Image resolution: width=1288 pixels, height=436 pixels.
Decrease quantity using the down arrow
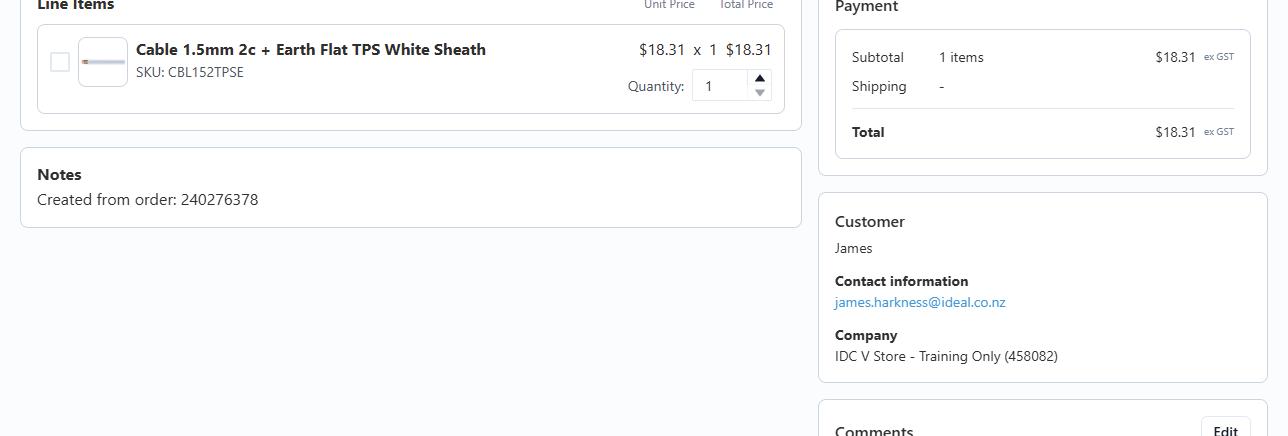tap(760, 93)
